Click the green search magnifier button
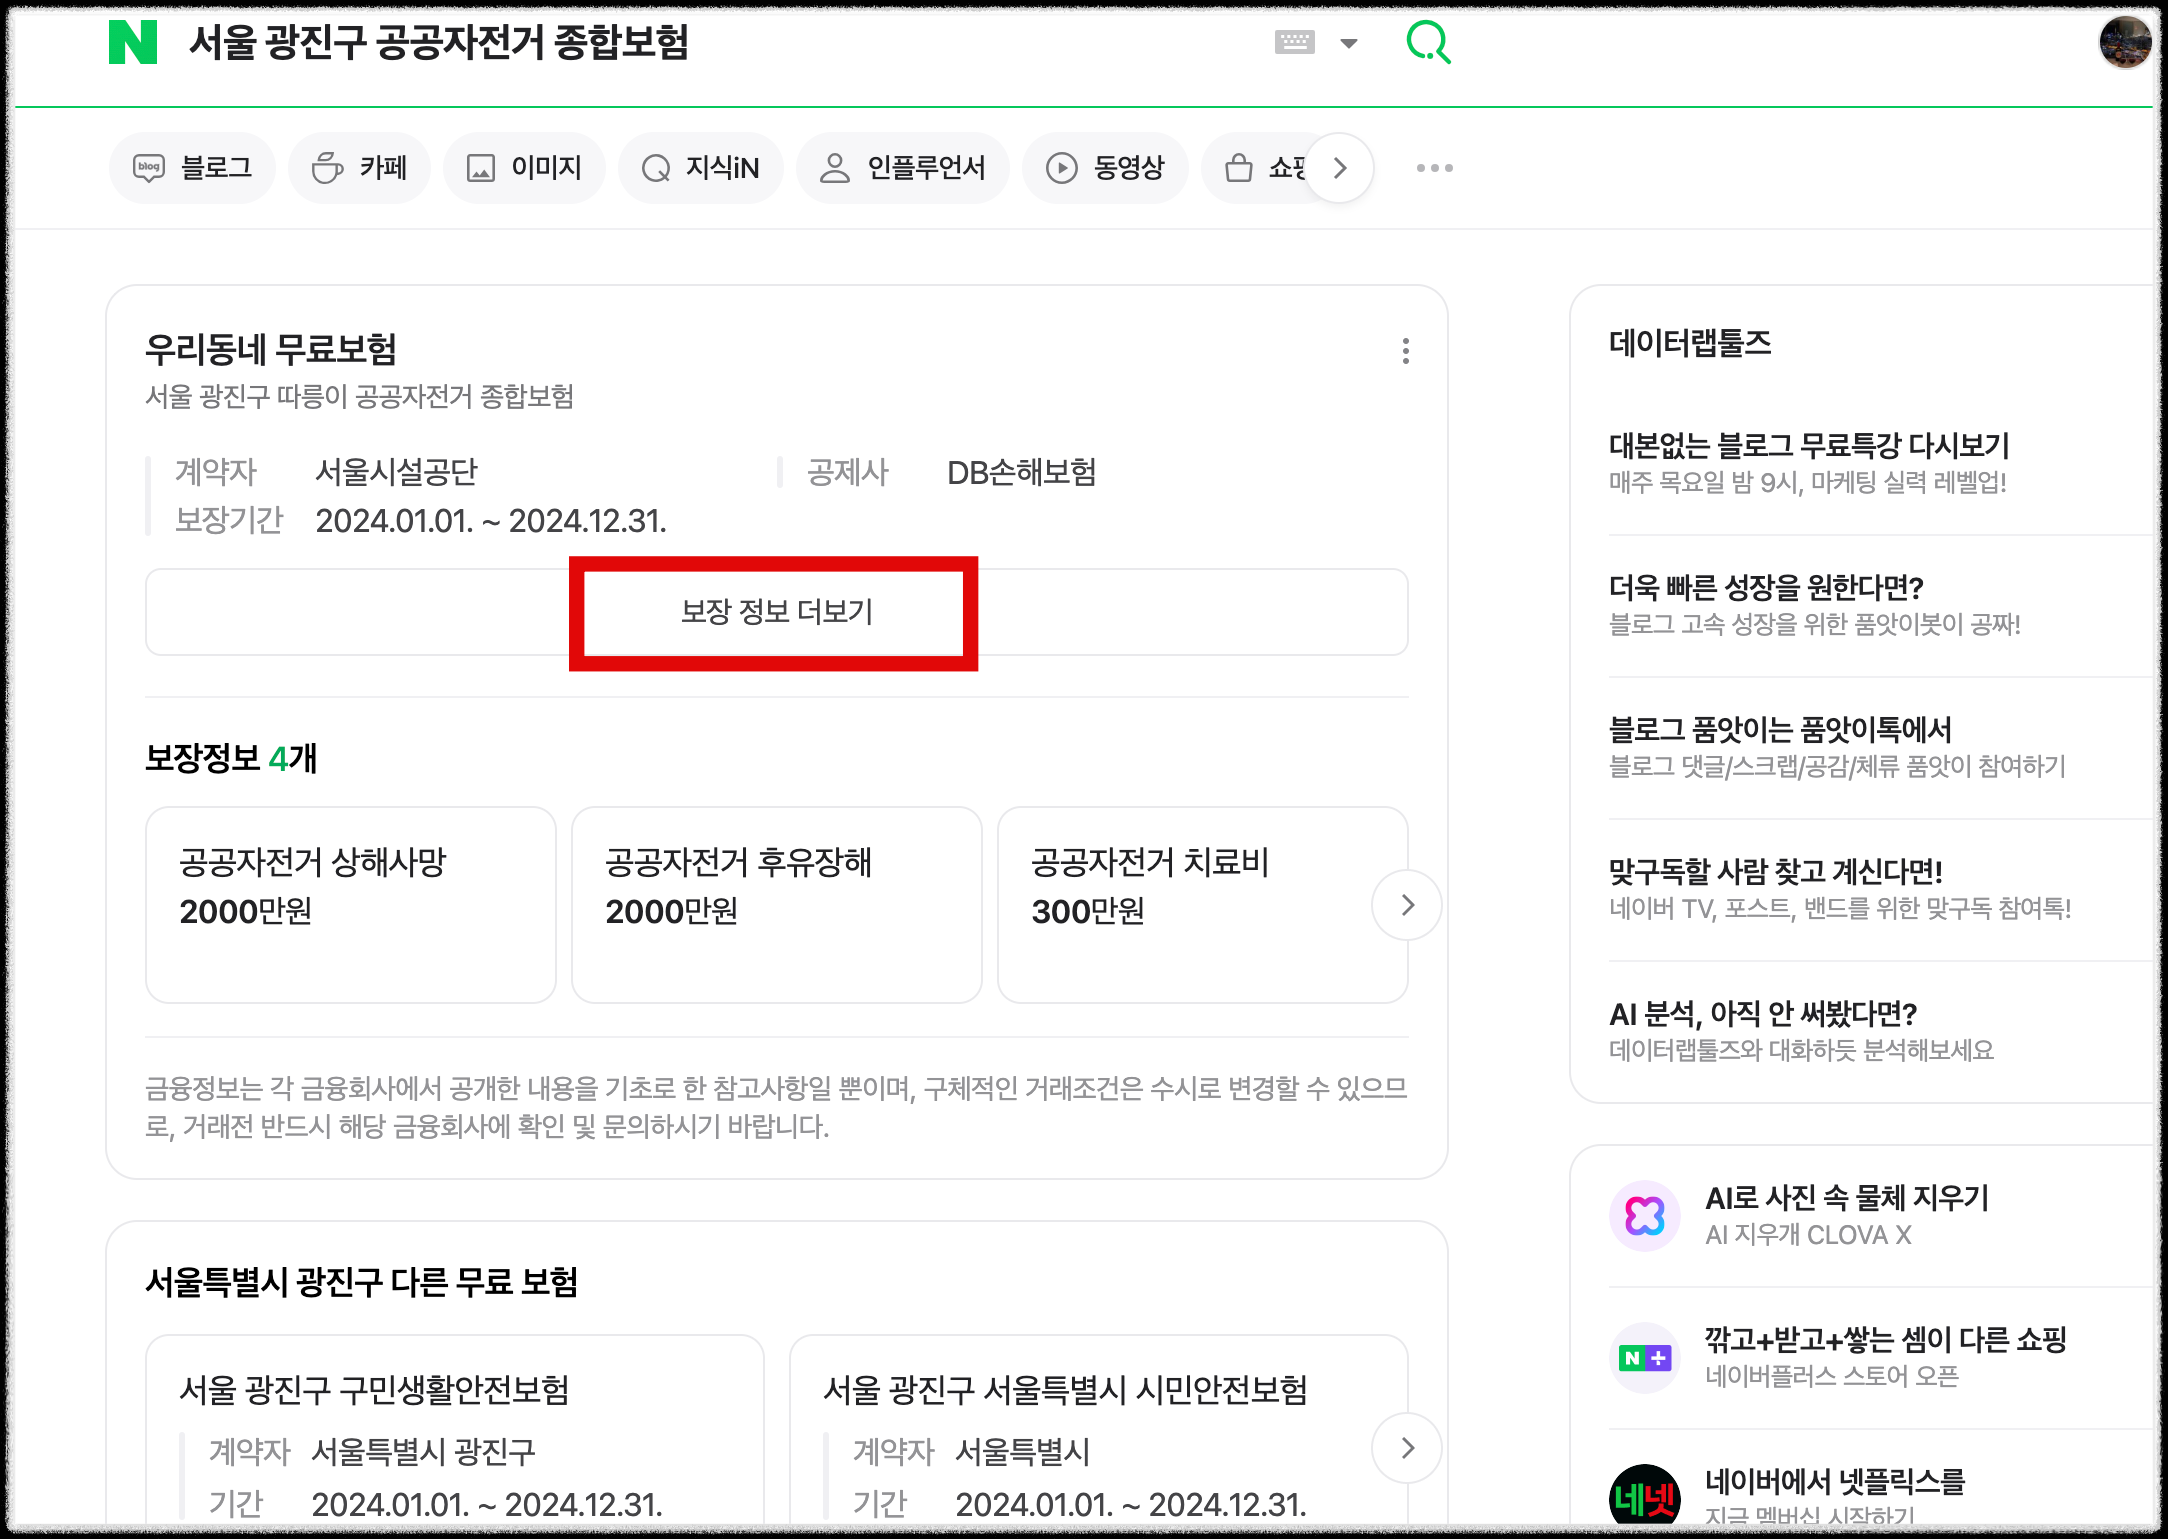2168x1539 pixels. (x=1428, y=43)
